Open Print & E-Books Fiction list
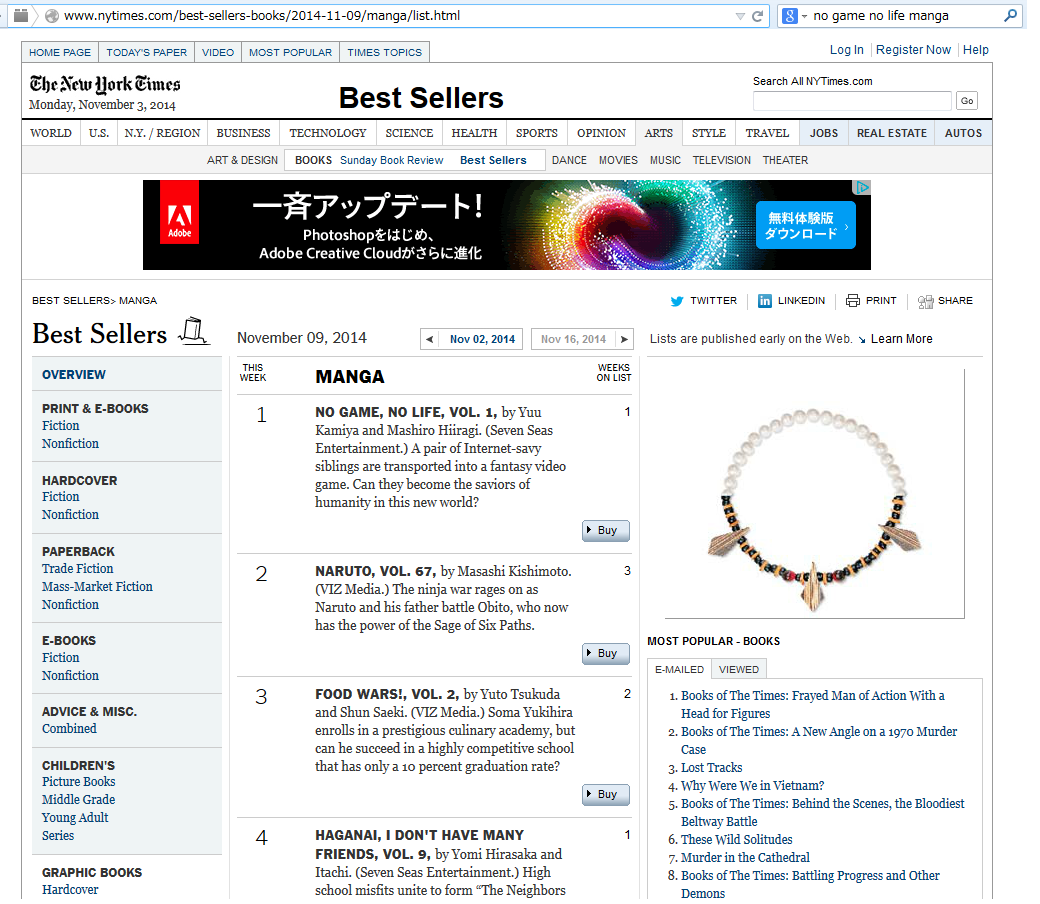Screen dimensions: 1040x904 60,426
